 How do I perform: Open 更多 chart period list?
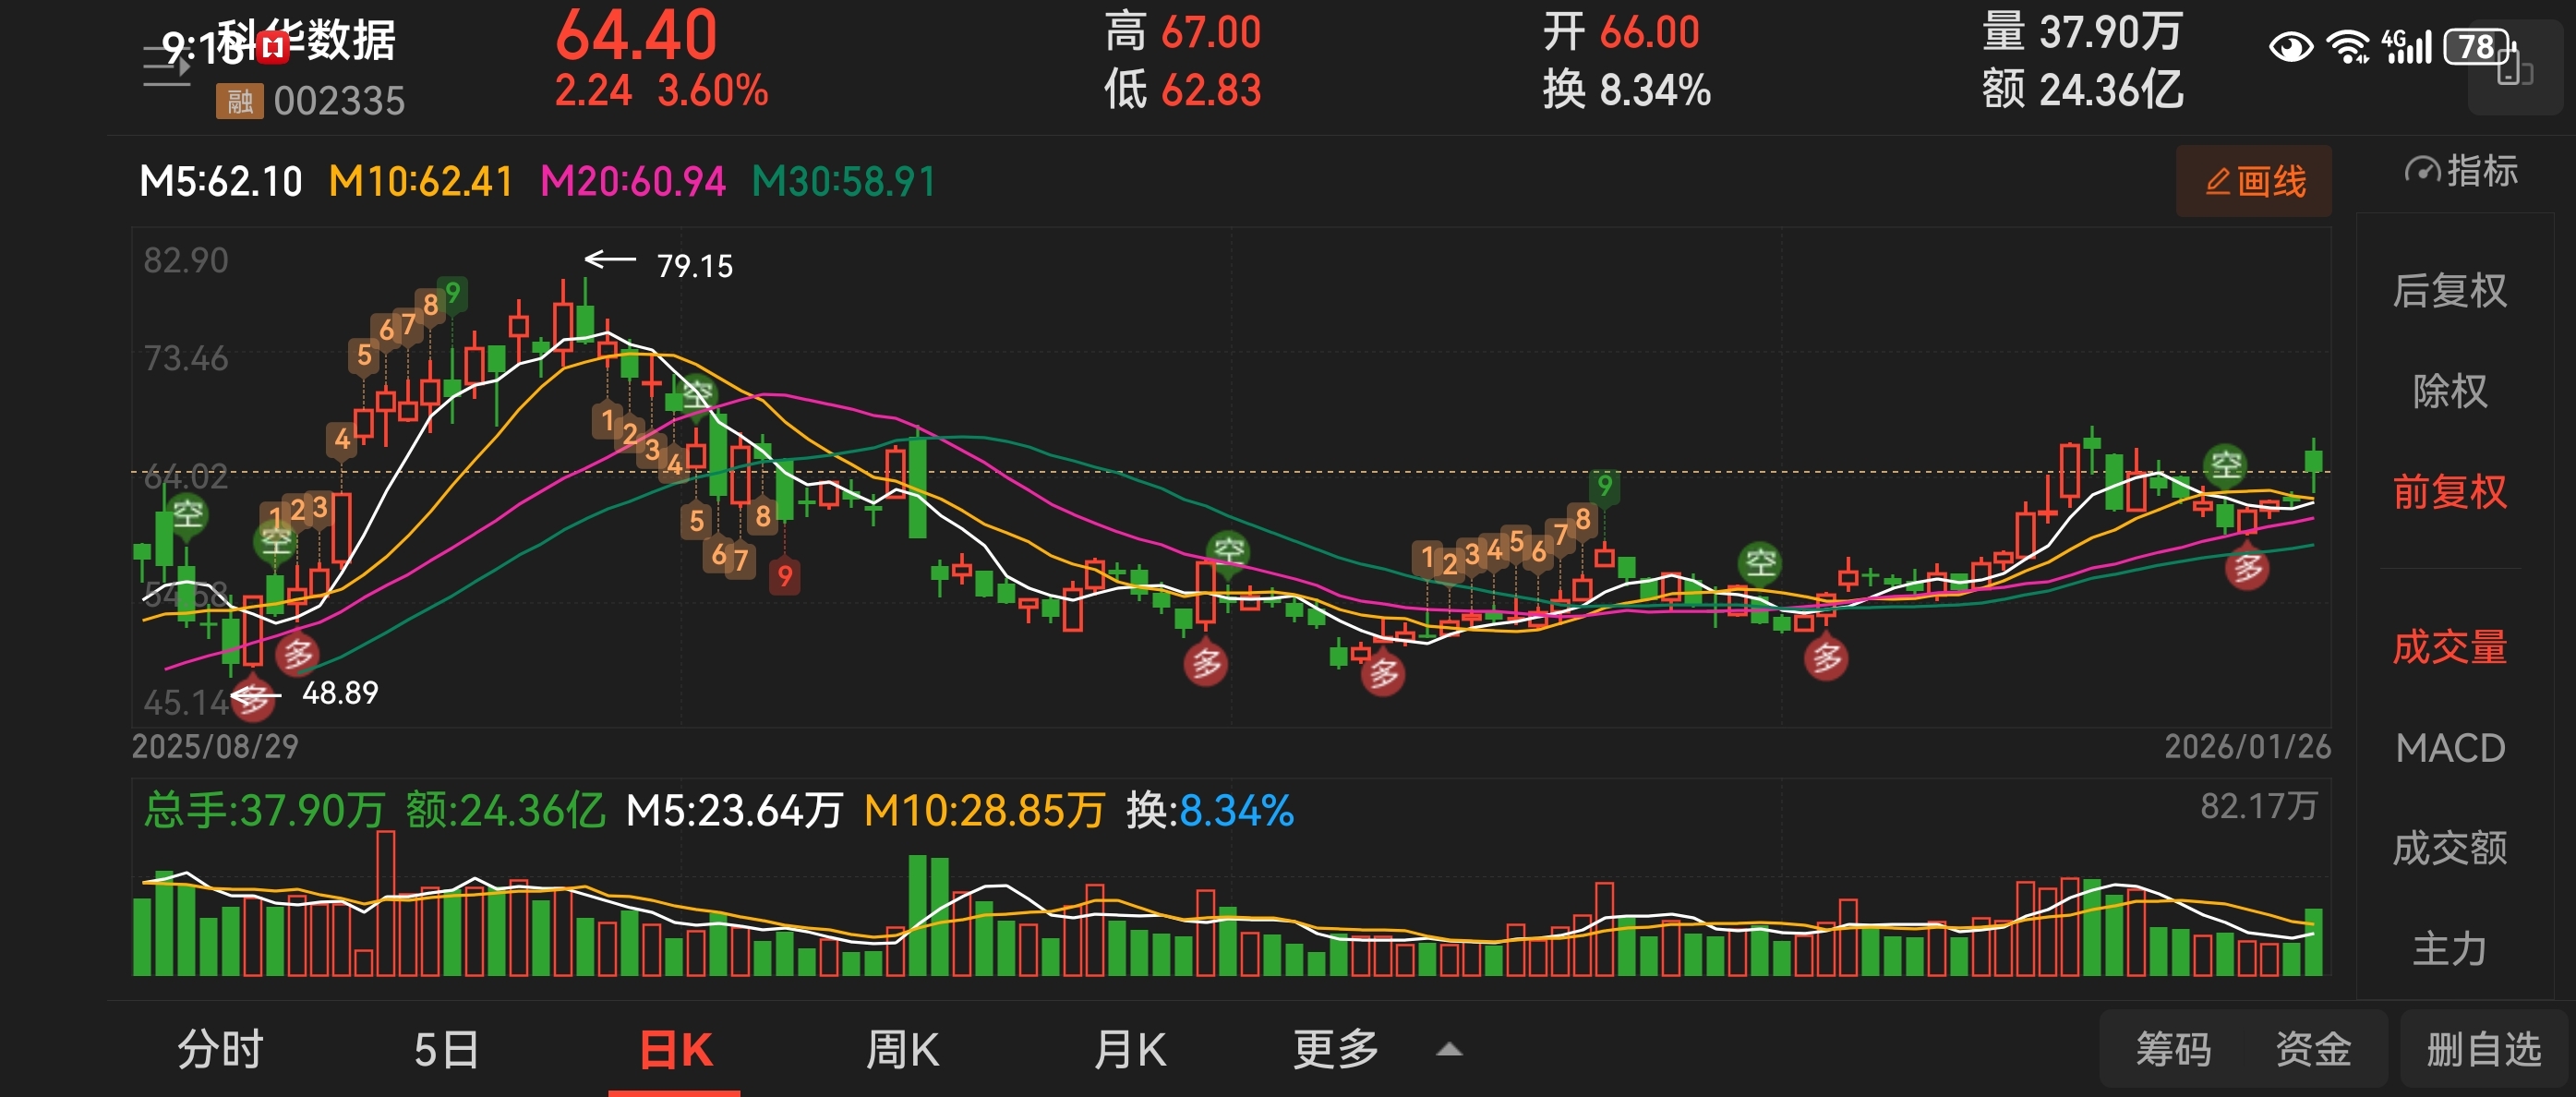tap(1335, 1050)
